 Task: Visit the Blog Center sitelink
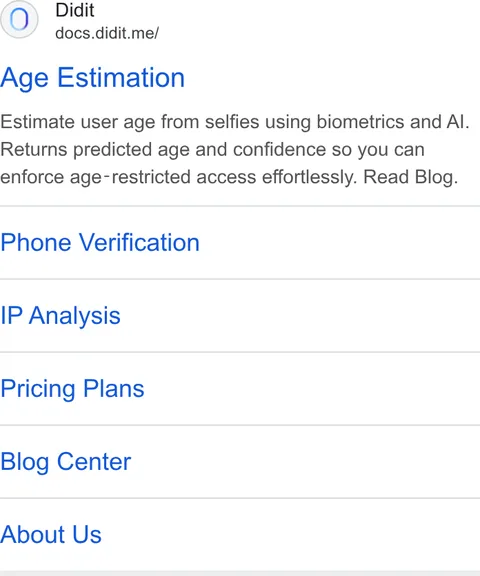(x=66, y=462)
